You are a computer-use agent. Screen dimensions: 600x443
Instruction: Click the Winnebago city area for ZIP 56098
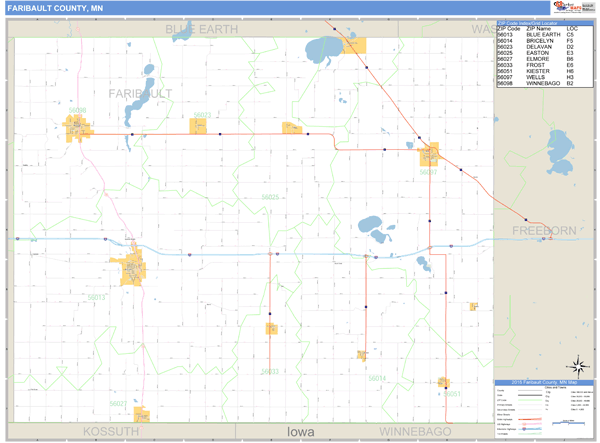coord(76,128)
